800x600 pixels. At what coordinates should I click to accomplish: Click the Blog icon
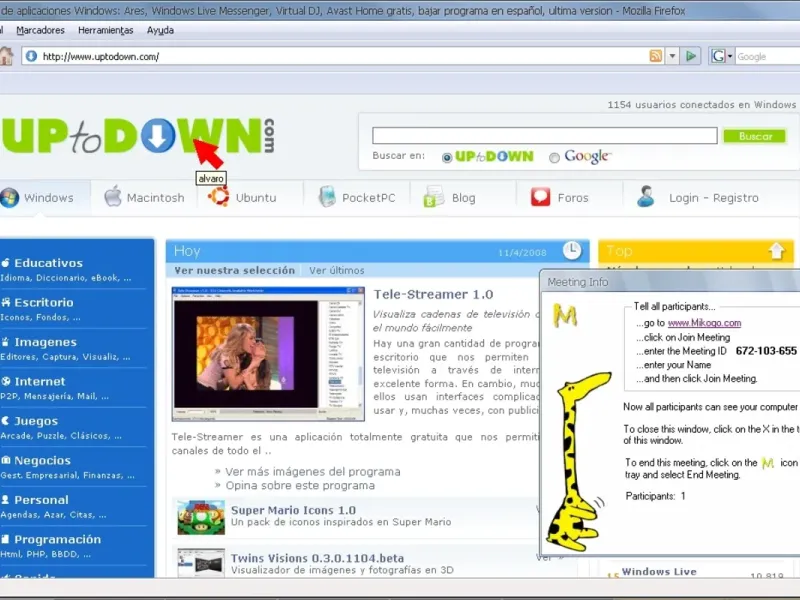pos(434,197)
